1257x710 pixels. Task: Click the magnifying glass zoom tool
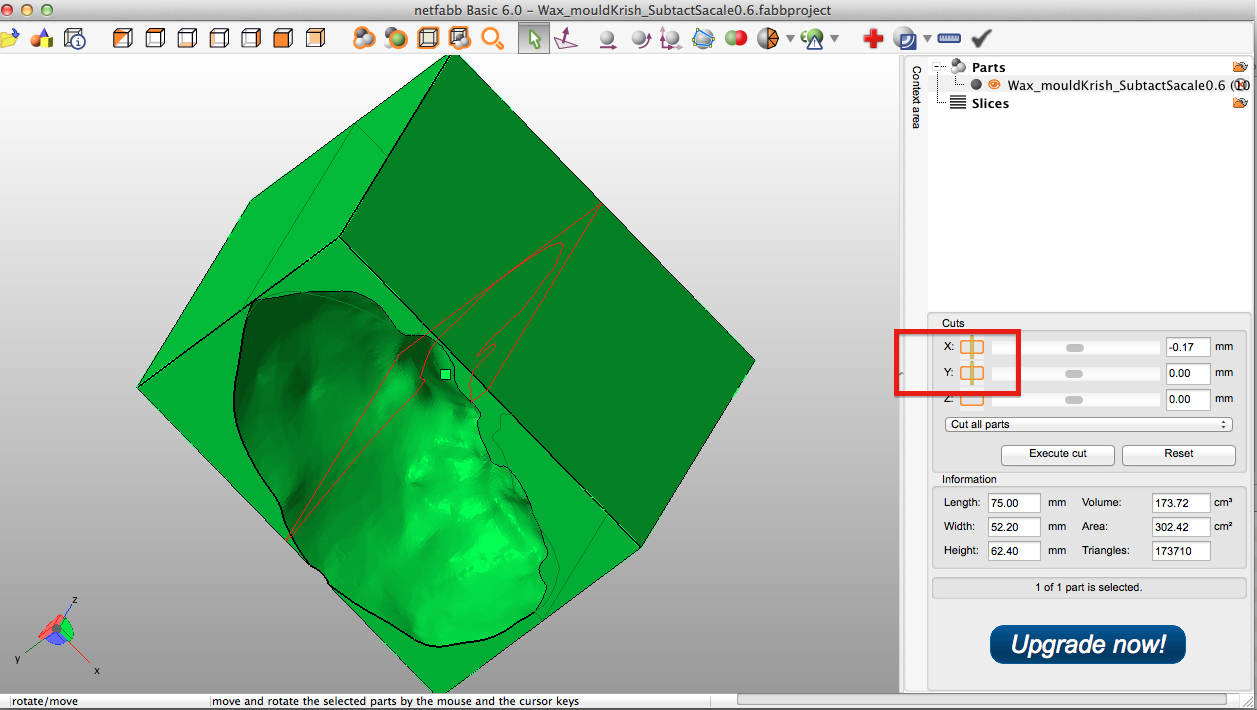tap(493, 38)
